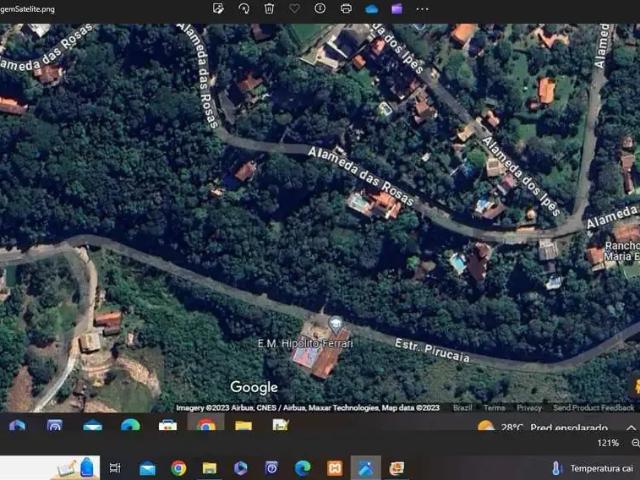Click the Privacy link on the map
Viewport: 640px width, 480px height.
pyautogui.click(x=529, y=408)
